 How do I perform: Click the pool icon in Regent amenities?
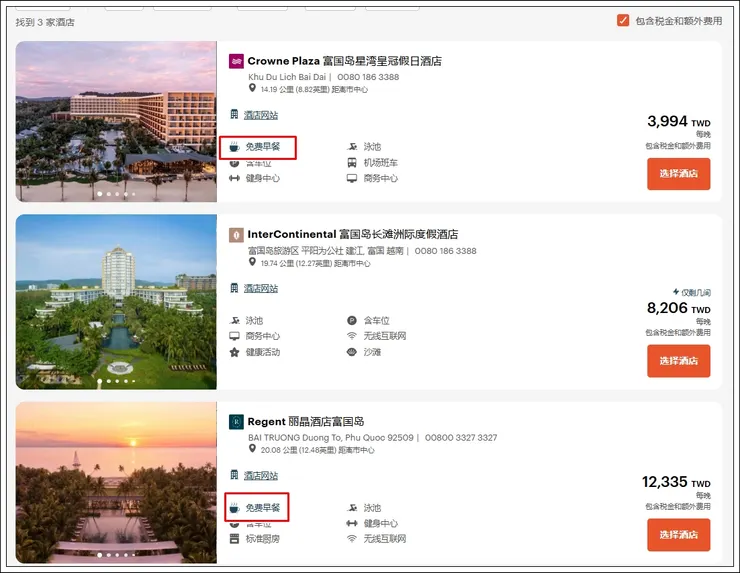point(352,508)
